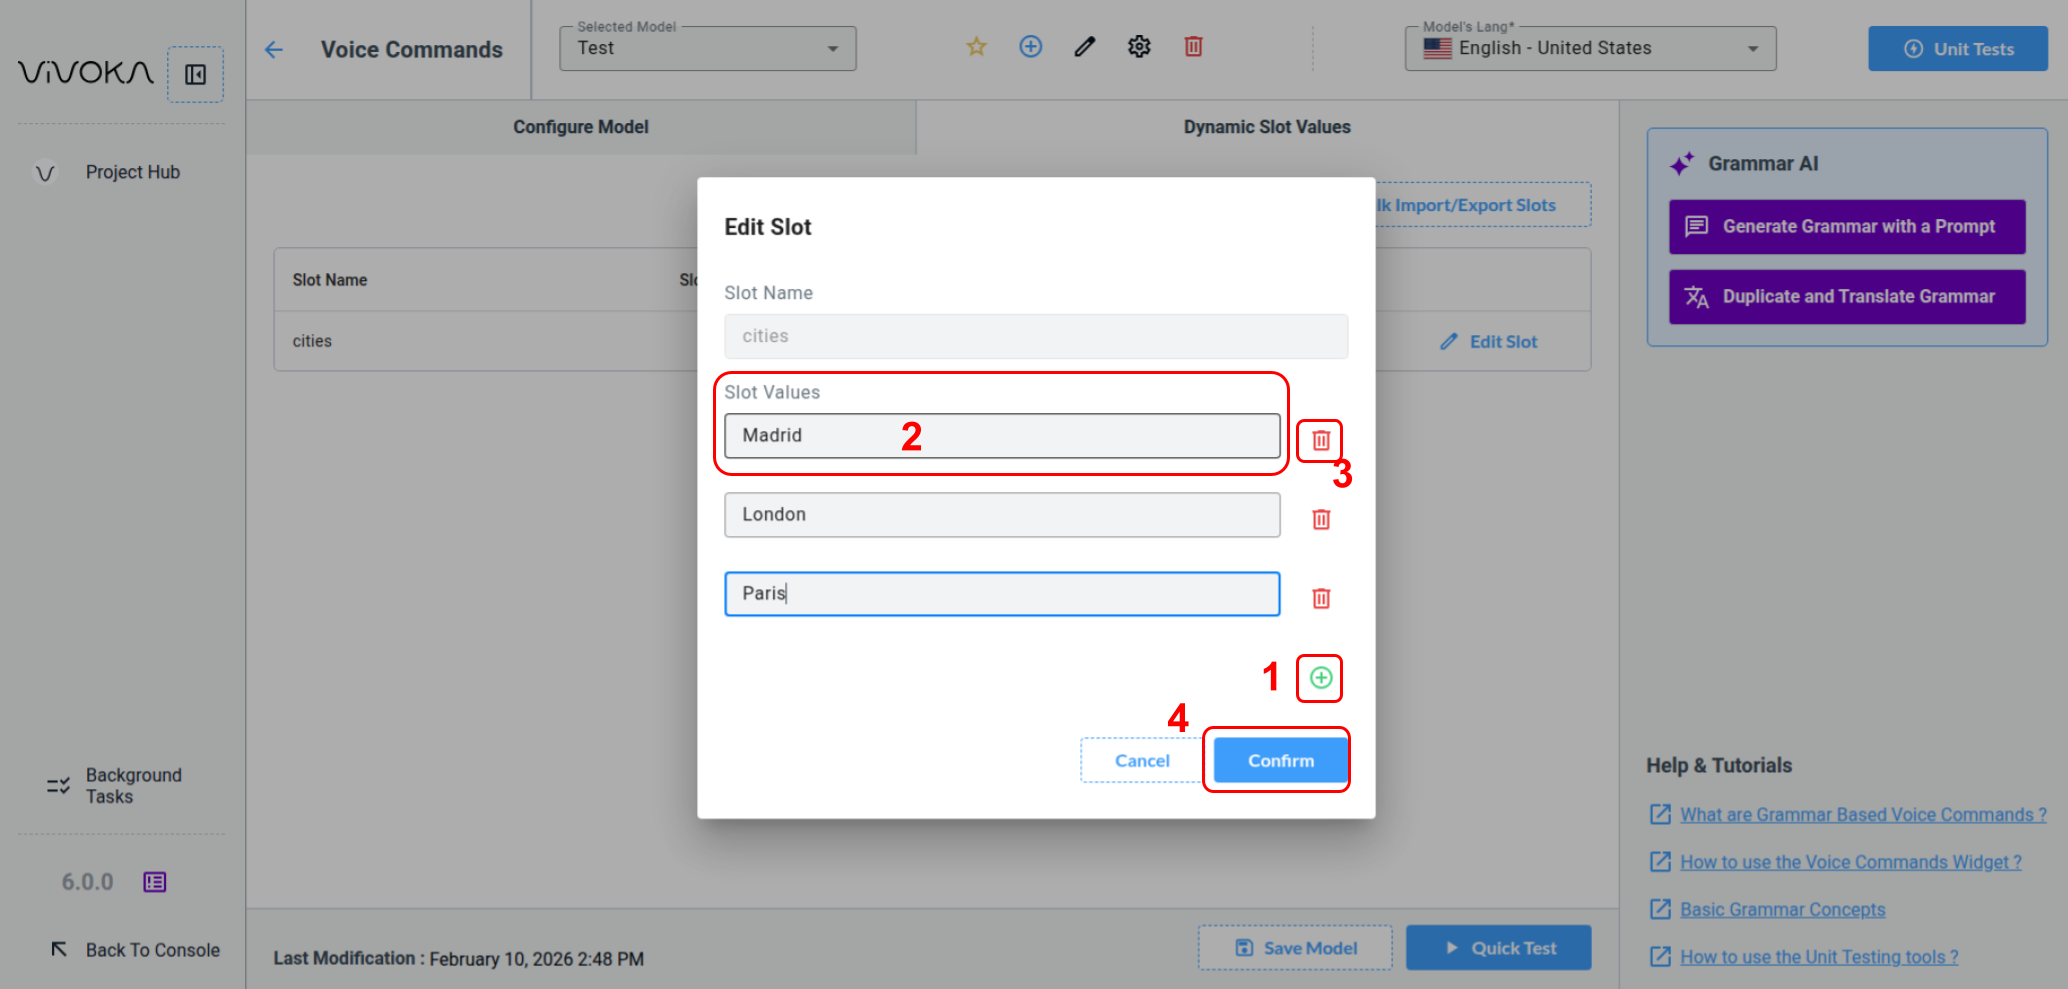Select the Dynamic Slot Values tab
The height and width of the screenshot is (989, 2068).
[1266, 127]
